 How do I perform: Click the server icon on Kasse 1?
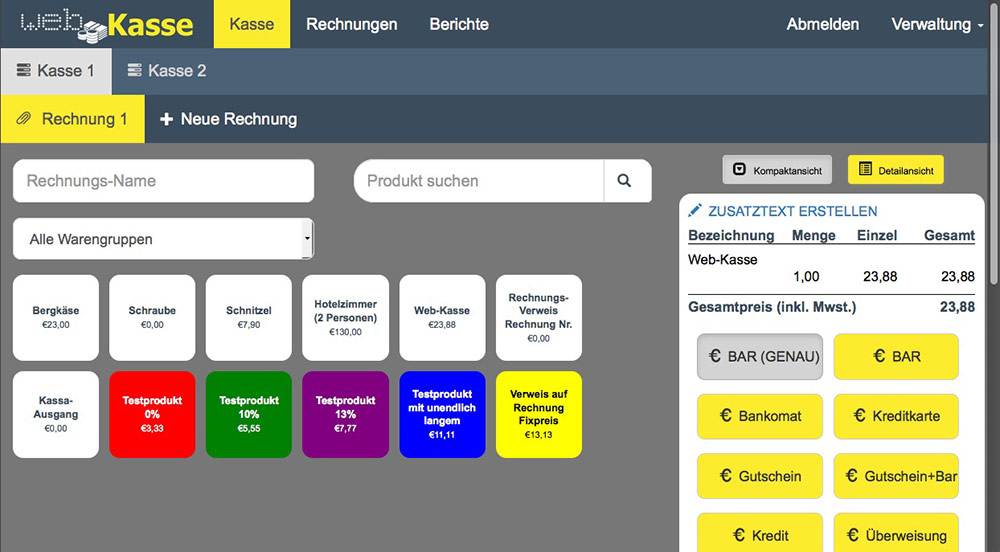pyautogui.click(x=24, y=71)
